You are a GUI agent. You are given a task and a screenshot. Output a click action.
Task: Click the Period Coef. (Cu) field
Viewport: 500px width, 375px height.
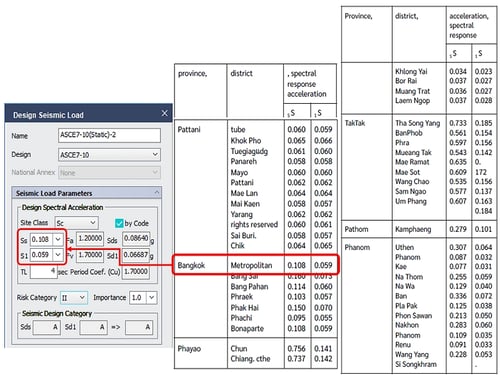[x=136, y=272]
